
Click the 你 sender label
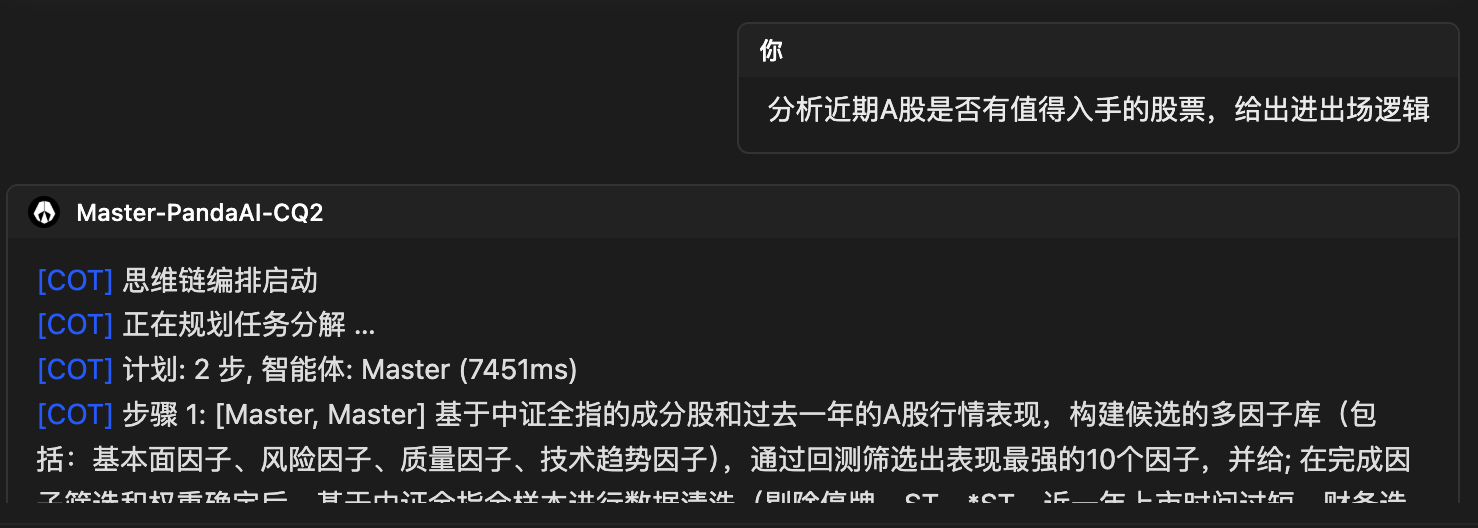coord(771,51)
